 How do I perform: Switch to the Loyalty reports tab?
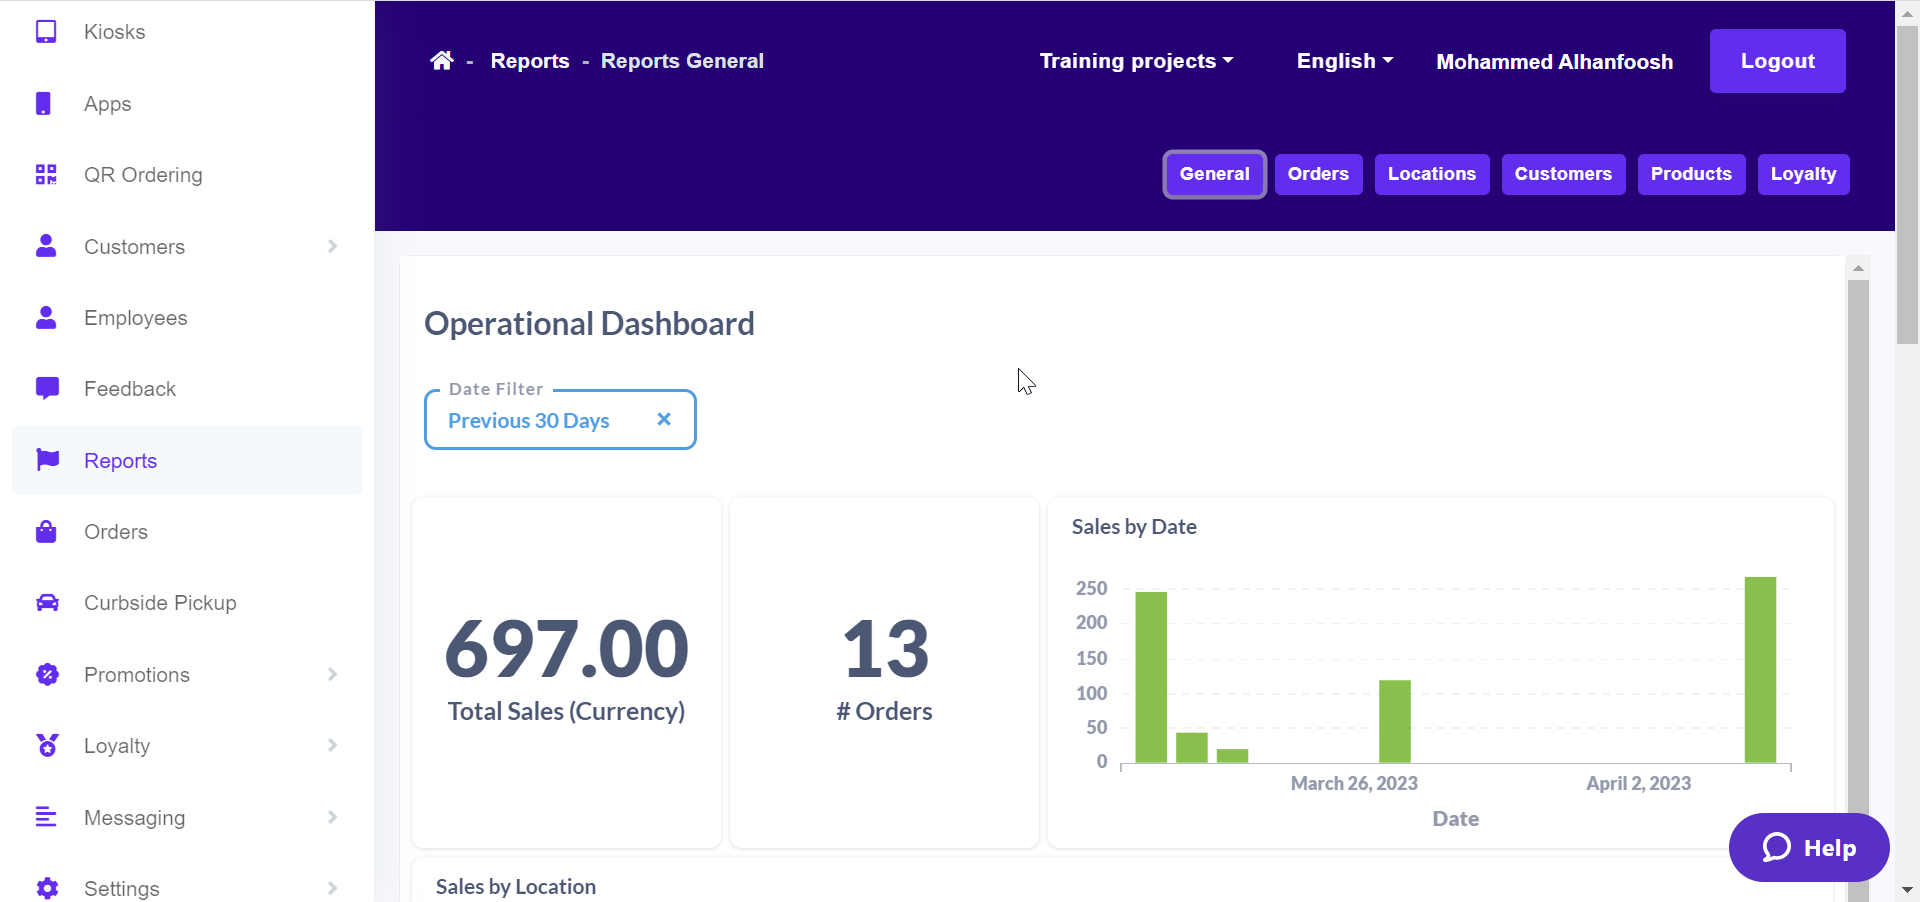pyautogui.click(x=1803, y=174)
